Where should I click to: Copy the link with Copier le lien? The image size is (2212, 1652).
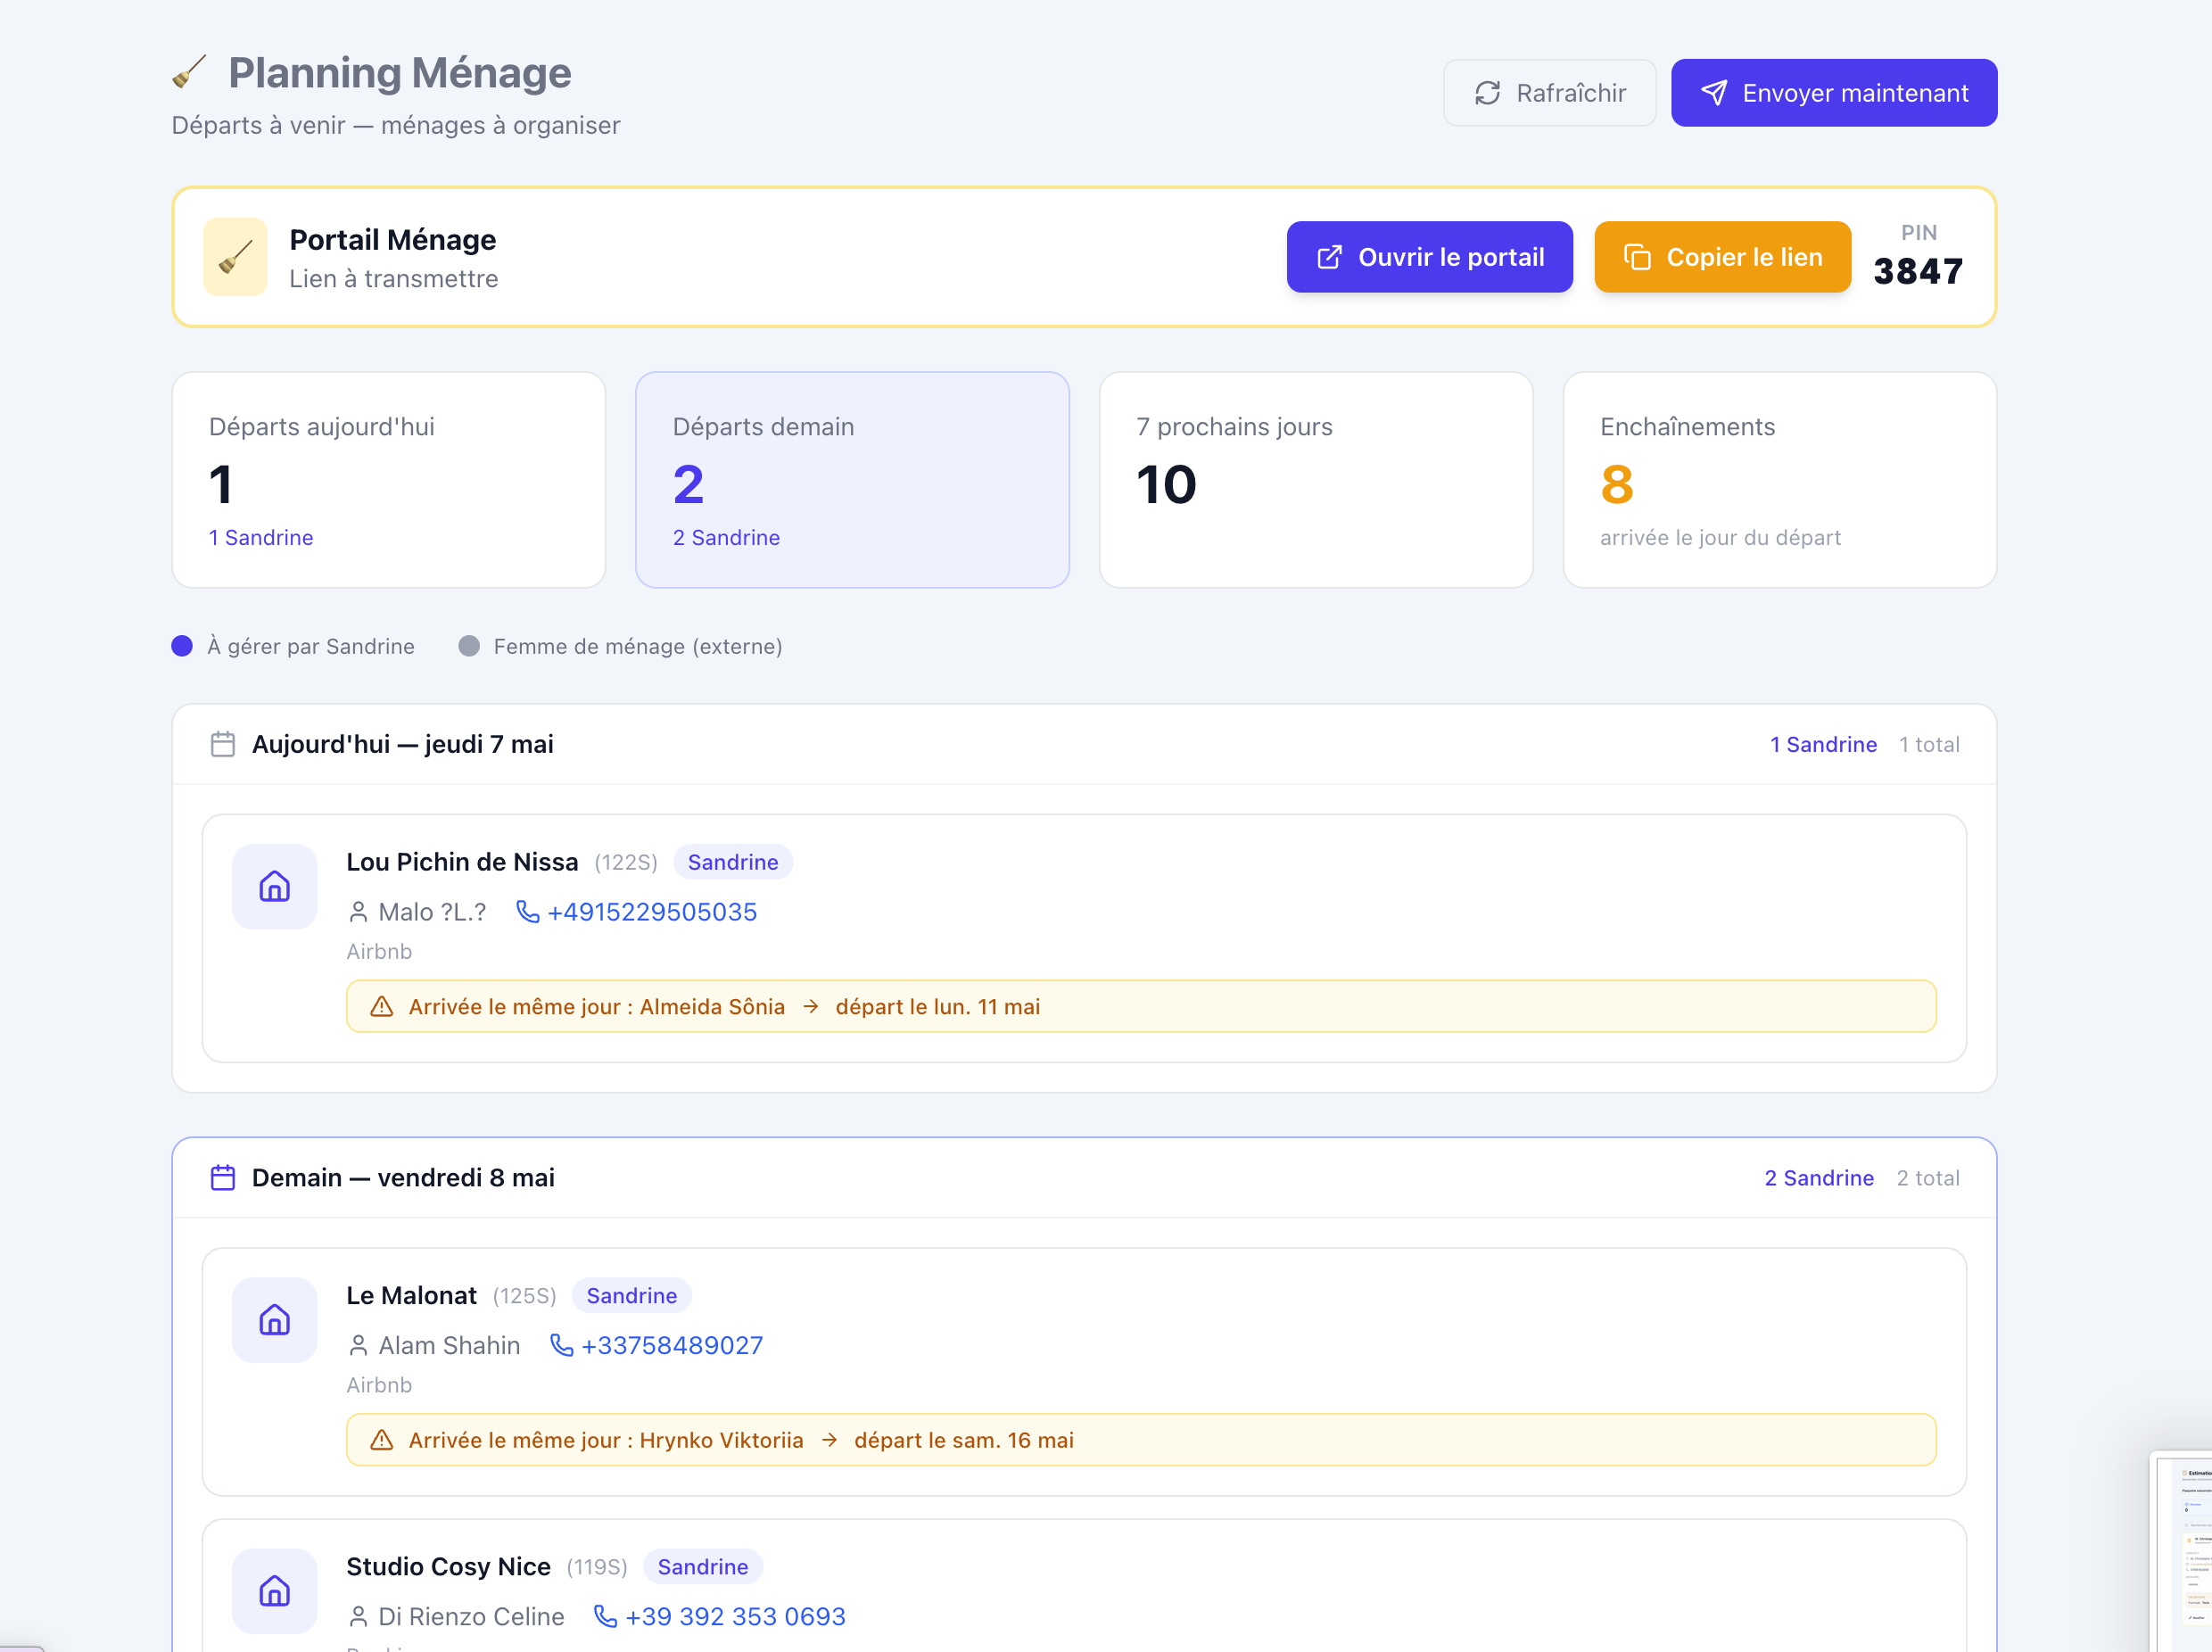pos(1722,257)
